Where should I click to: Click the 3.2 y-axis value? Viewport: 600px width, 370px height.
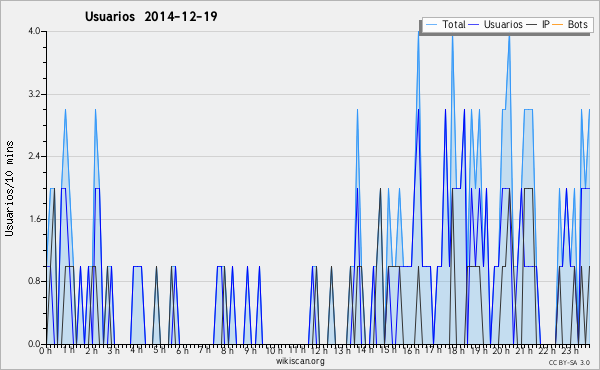tap(34, 94)
